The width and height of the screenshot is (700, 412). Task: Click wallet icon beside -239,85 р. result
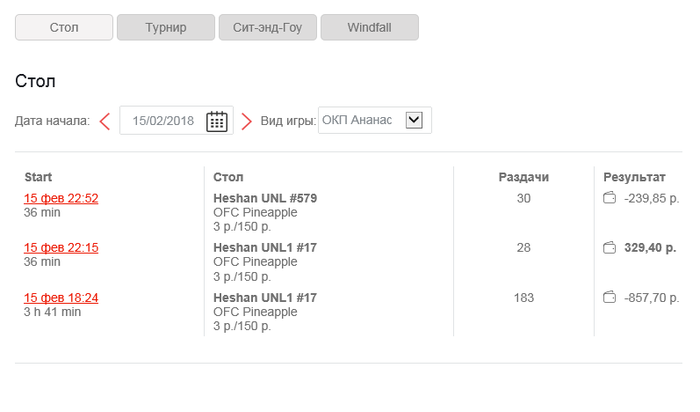pos(609,198)
